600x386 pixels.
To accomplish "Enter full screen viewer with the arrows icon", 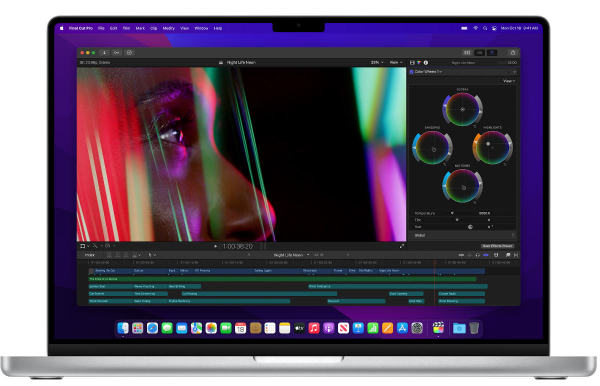I will (402, 246).
